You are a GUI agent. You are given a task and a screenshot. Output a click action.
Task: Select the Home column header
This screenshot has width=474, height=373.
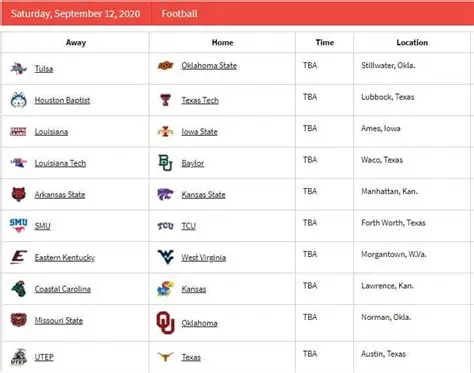pyautogui.click(x=222, y=42)
